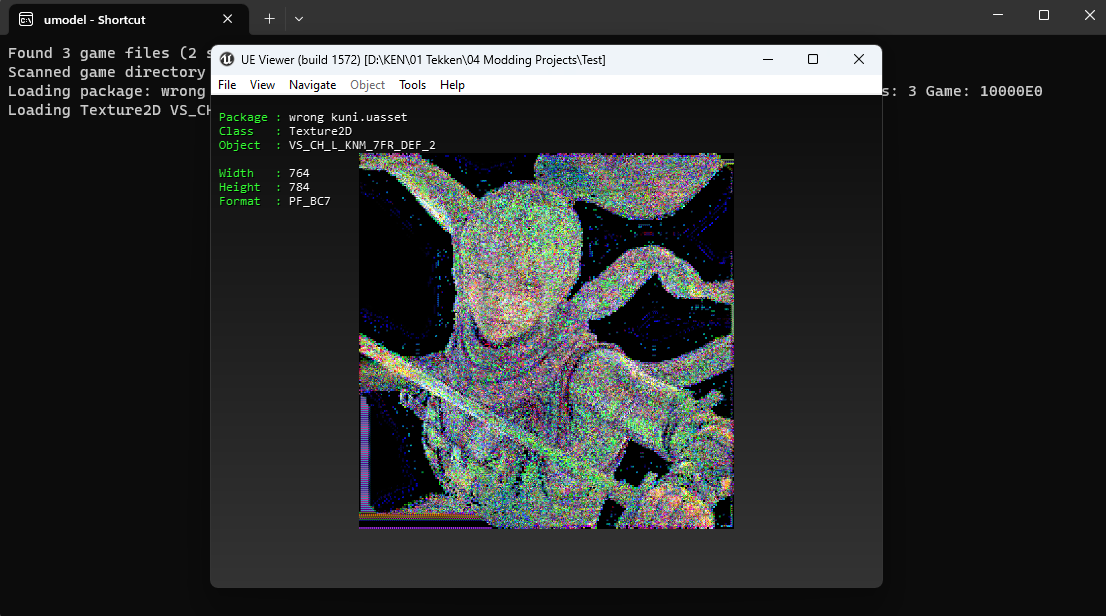Click the format value 'PF_BC7'

point(310,201)
